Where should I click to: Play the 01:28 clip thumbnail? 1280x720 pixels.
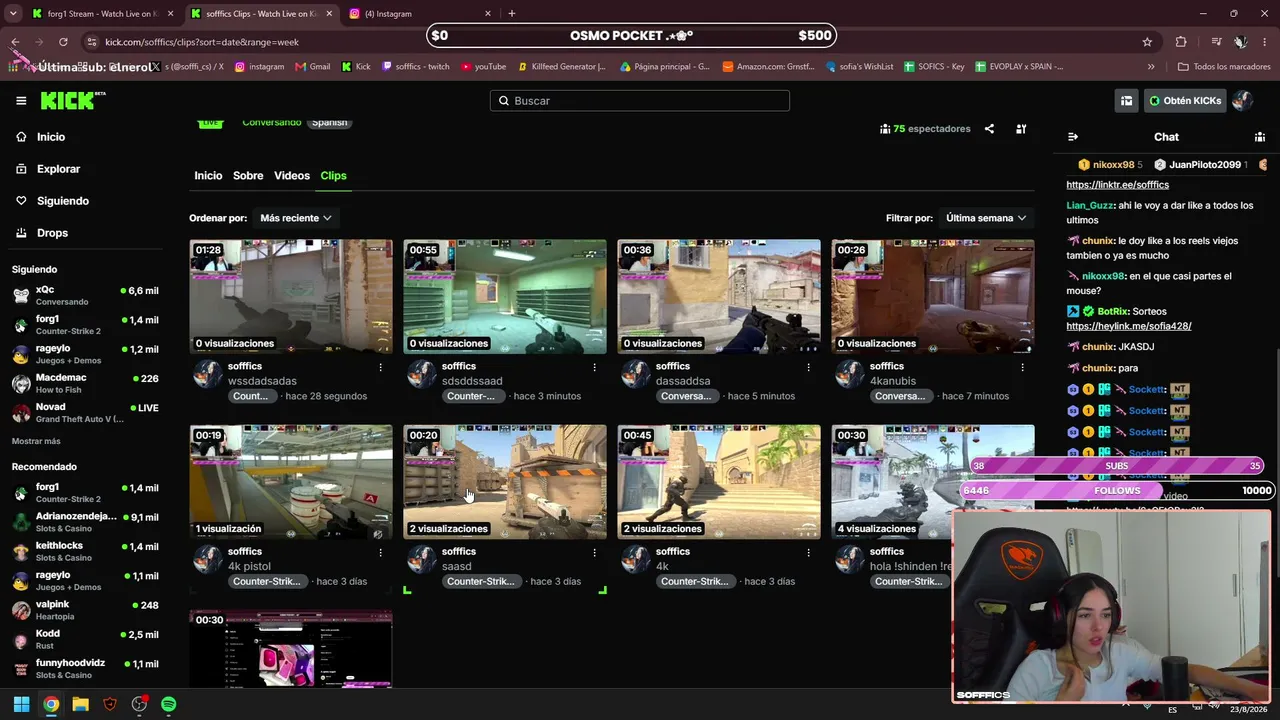[291, 296]
